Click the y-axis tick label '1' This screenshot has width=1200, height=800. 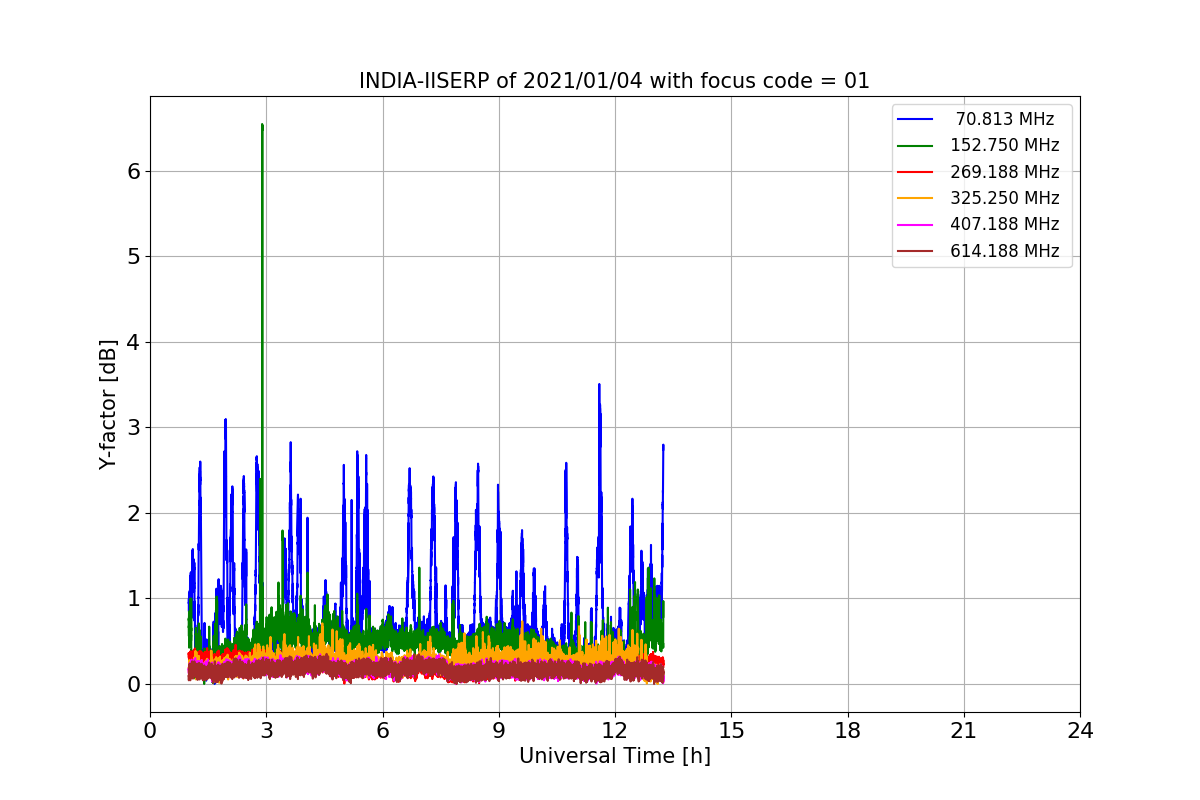coord(133,599)
